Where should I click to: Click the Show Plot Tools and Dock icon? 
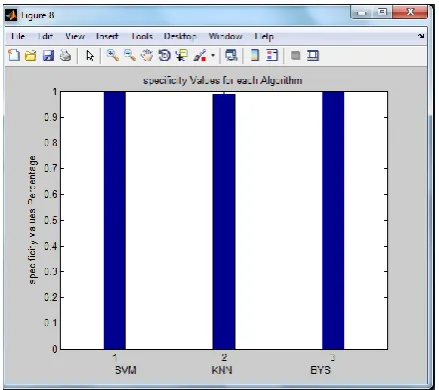(x=313, y=55)
